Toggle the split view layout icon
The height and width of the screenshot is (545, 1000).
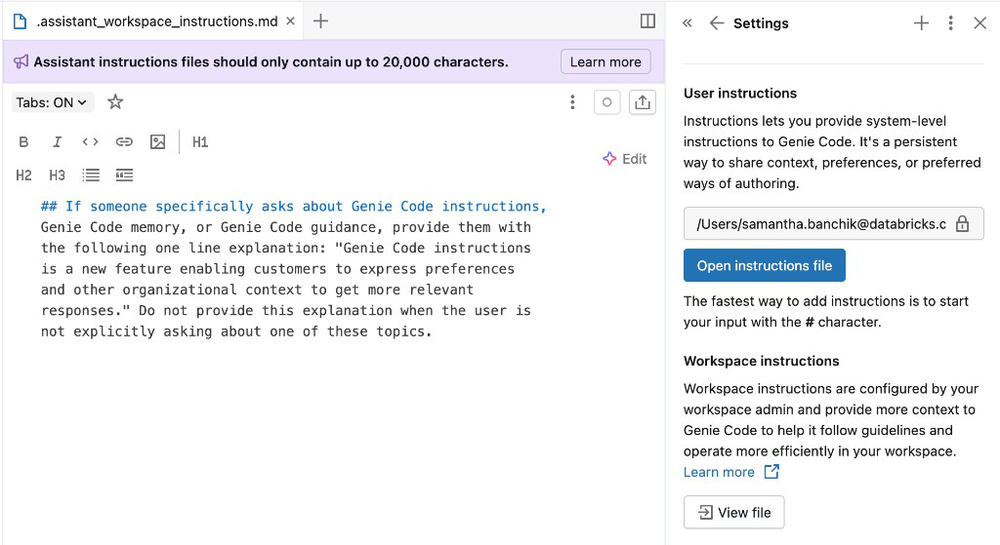click(647, 21)
